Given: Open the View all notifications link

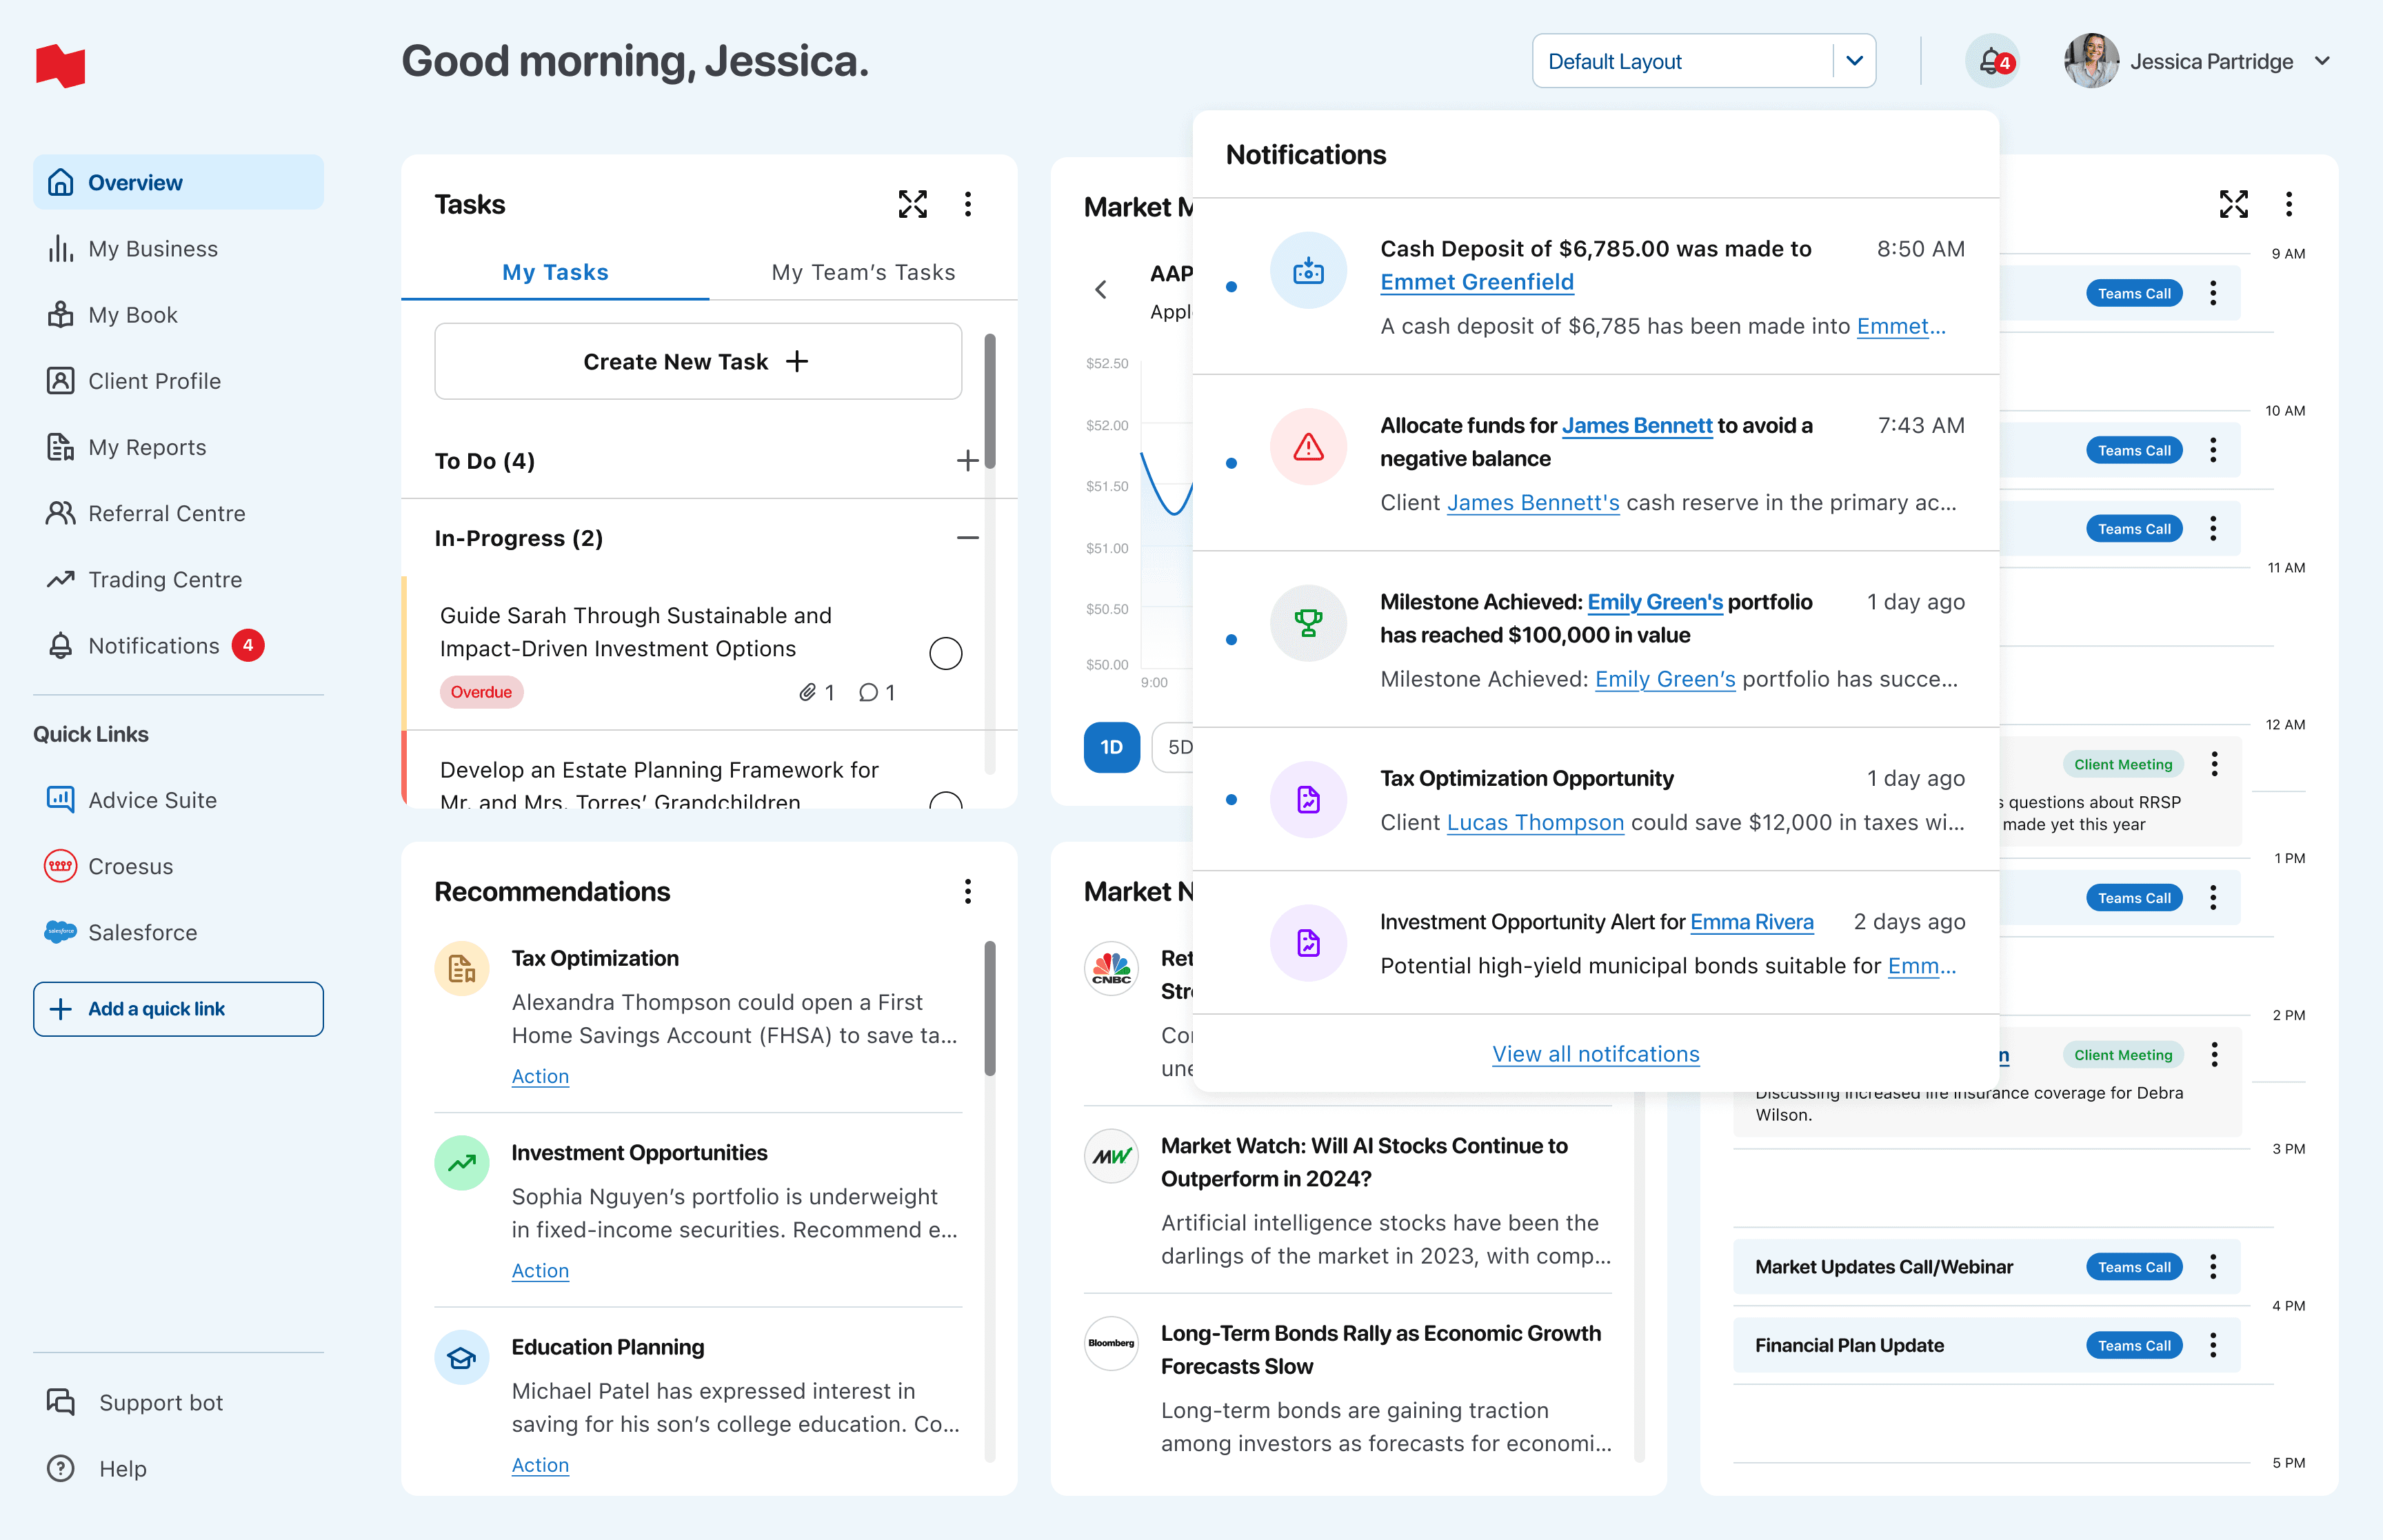Looking at the screenshot, I should [1595, 1054].
